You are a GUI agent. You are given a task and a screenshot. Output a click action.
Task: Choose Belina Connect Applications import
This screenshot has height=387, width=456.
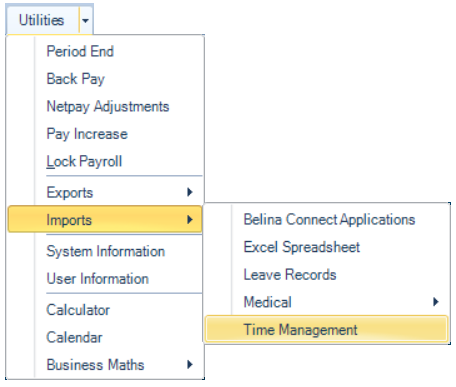[327, 220]
